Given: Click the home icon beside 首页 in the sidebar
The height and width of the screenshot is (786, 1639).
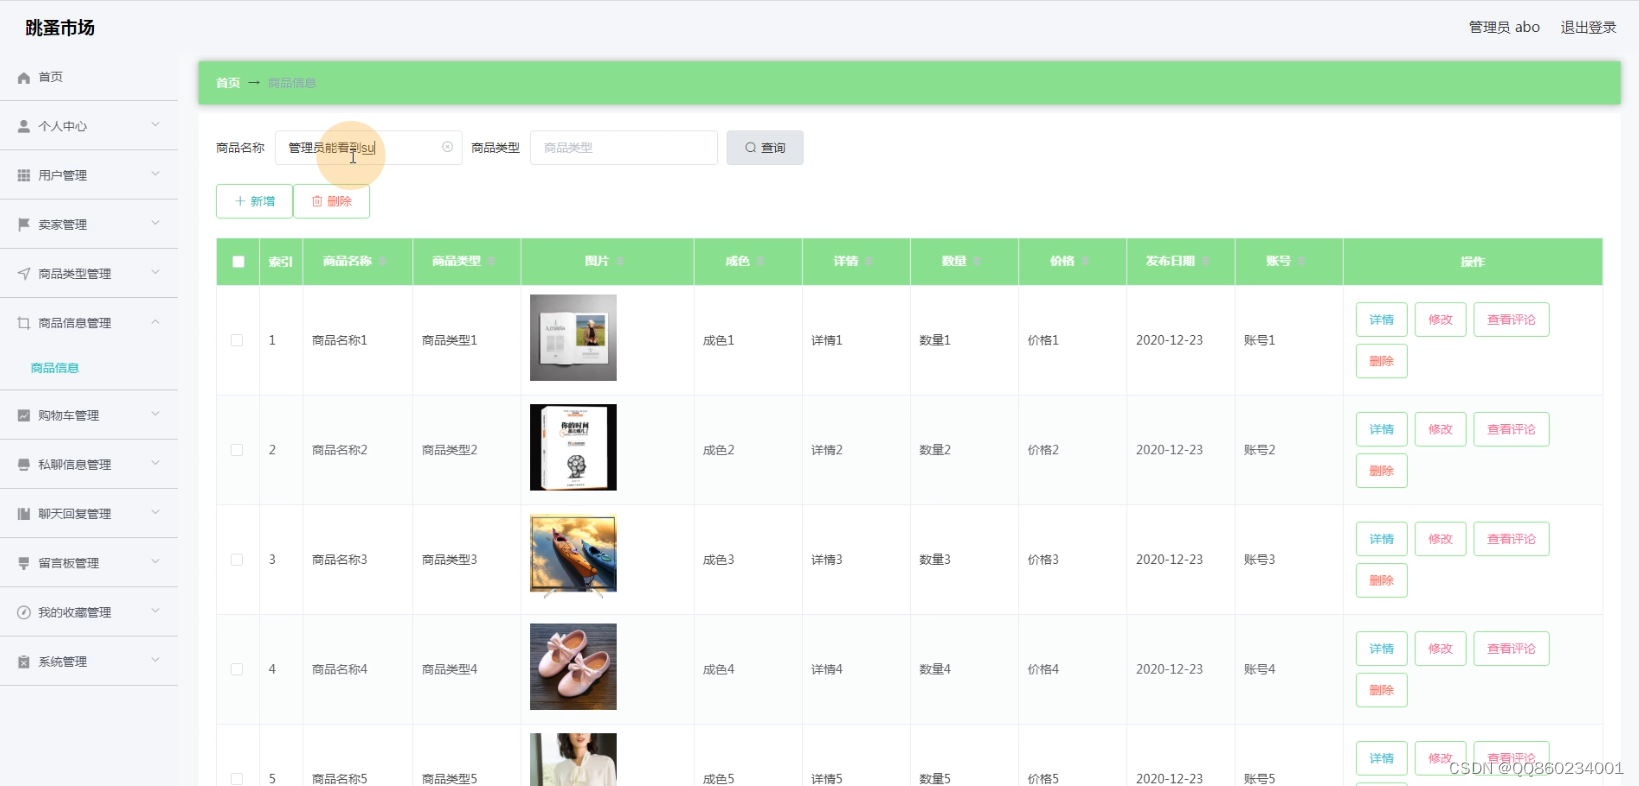Looking at the screenshot, I should (24, 78).
